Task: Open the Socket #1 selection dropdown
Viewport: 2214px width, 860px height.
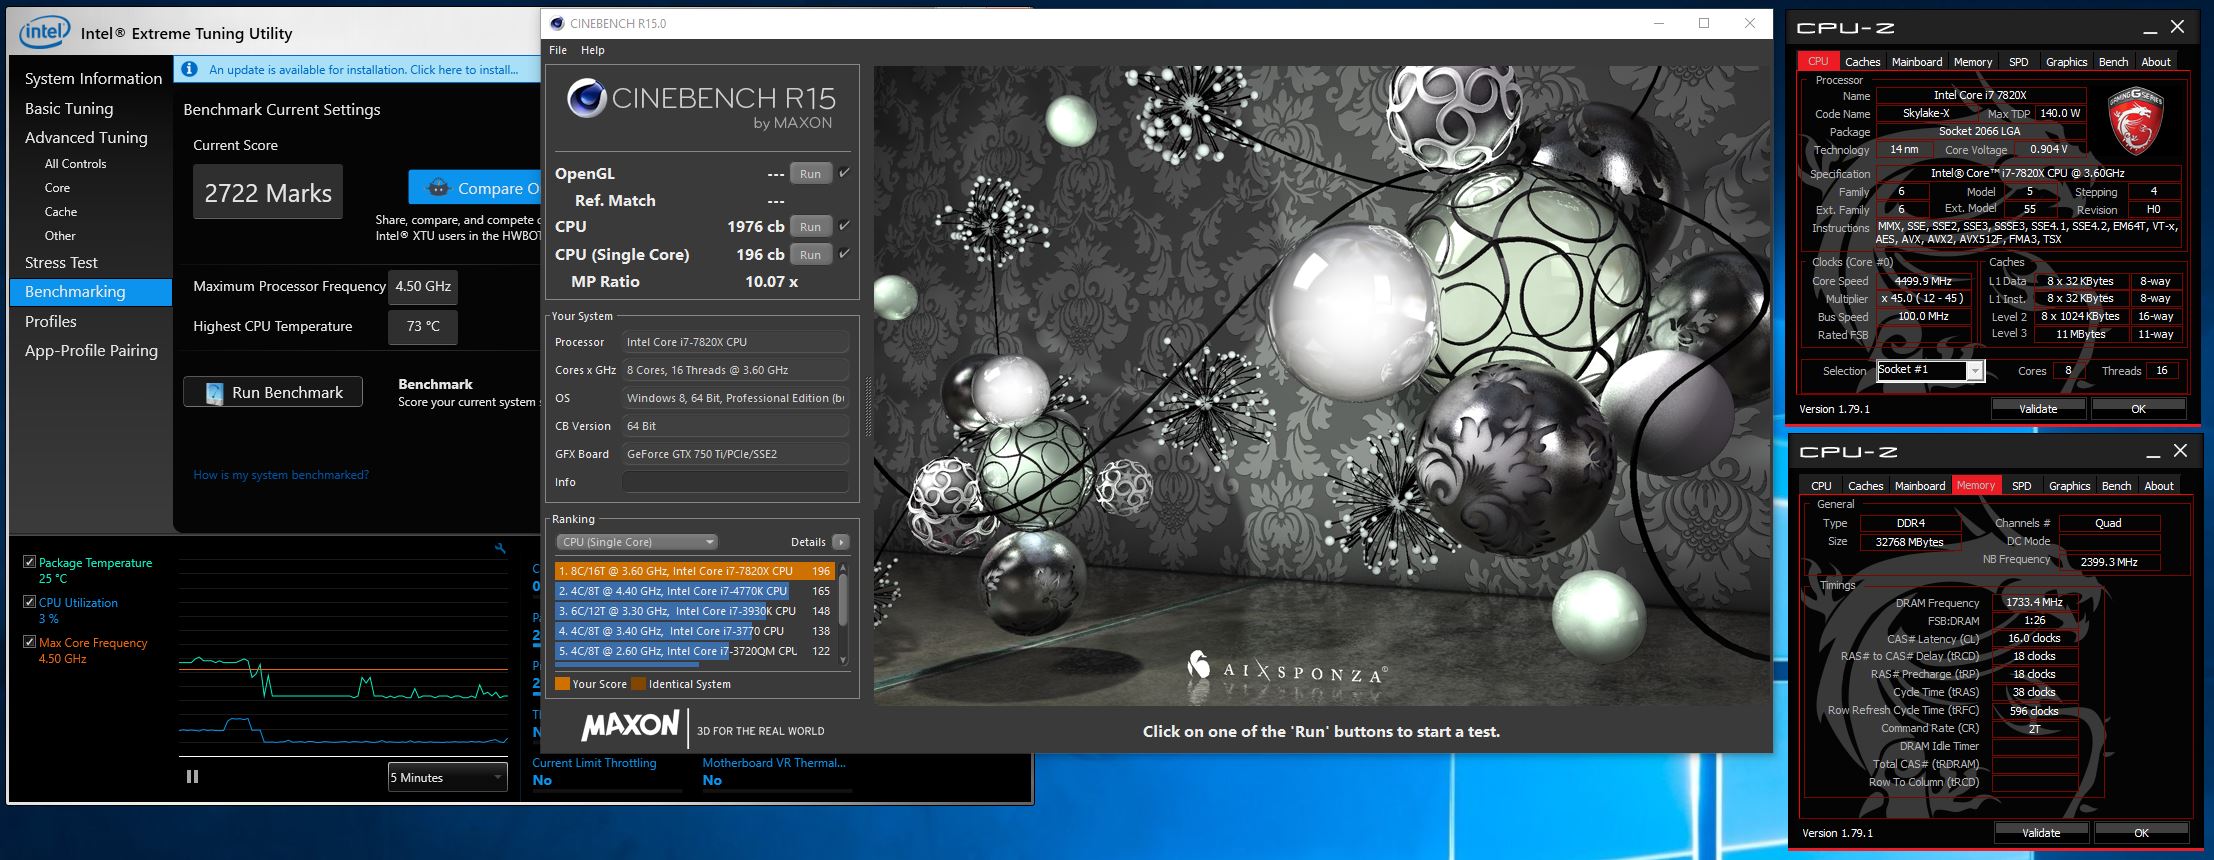Action: (1929, 370)
